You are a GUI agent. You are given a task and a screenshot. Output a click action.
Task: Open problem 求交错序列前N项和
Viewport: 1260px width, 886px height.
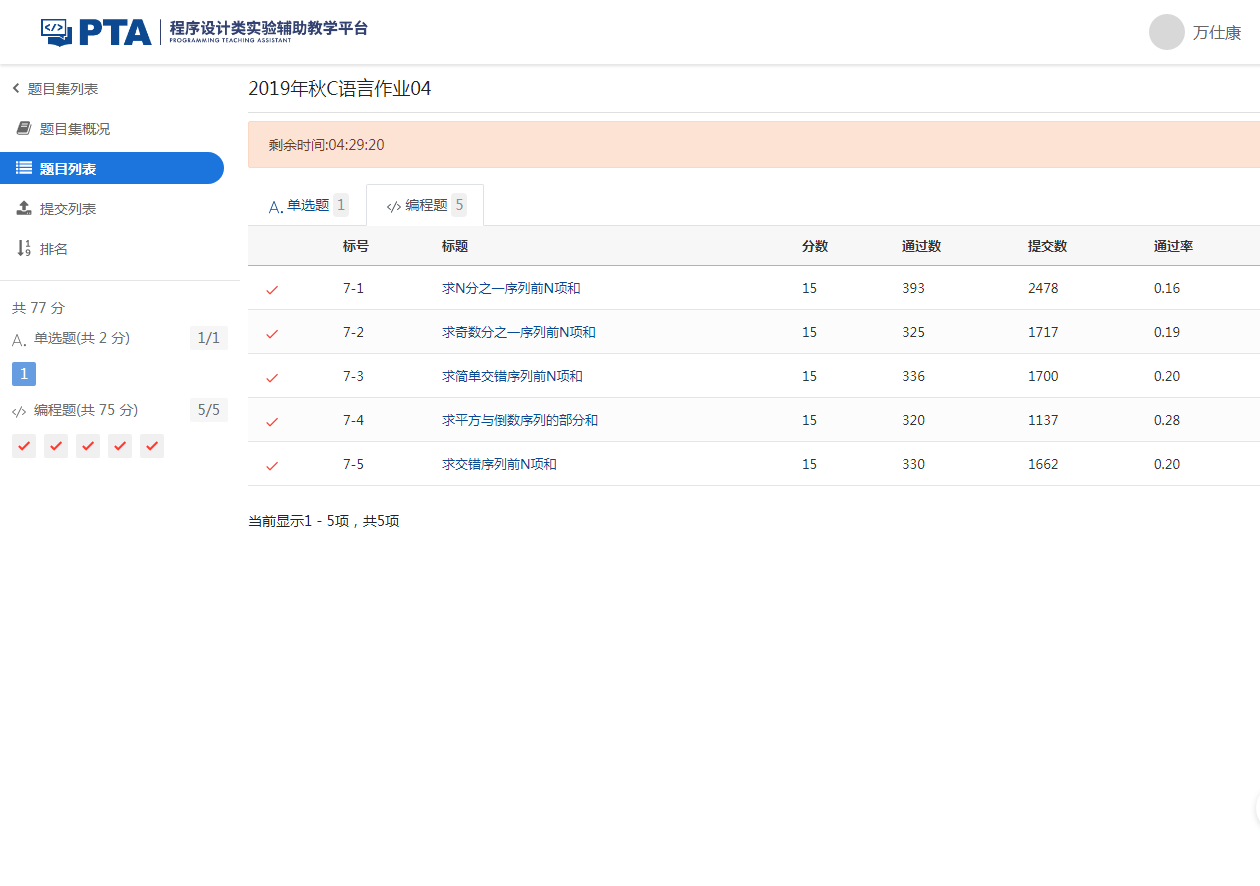[x=499, y=464]
